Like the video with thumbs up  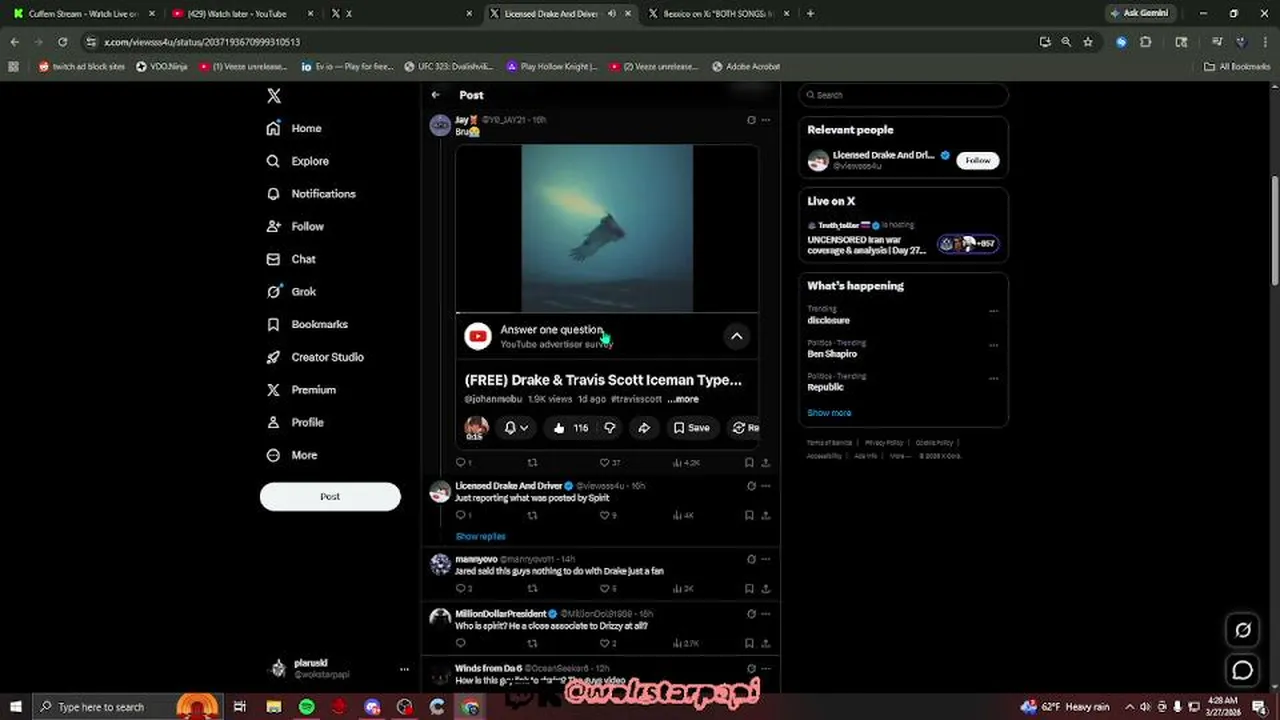point(570,428)
